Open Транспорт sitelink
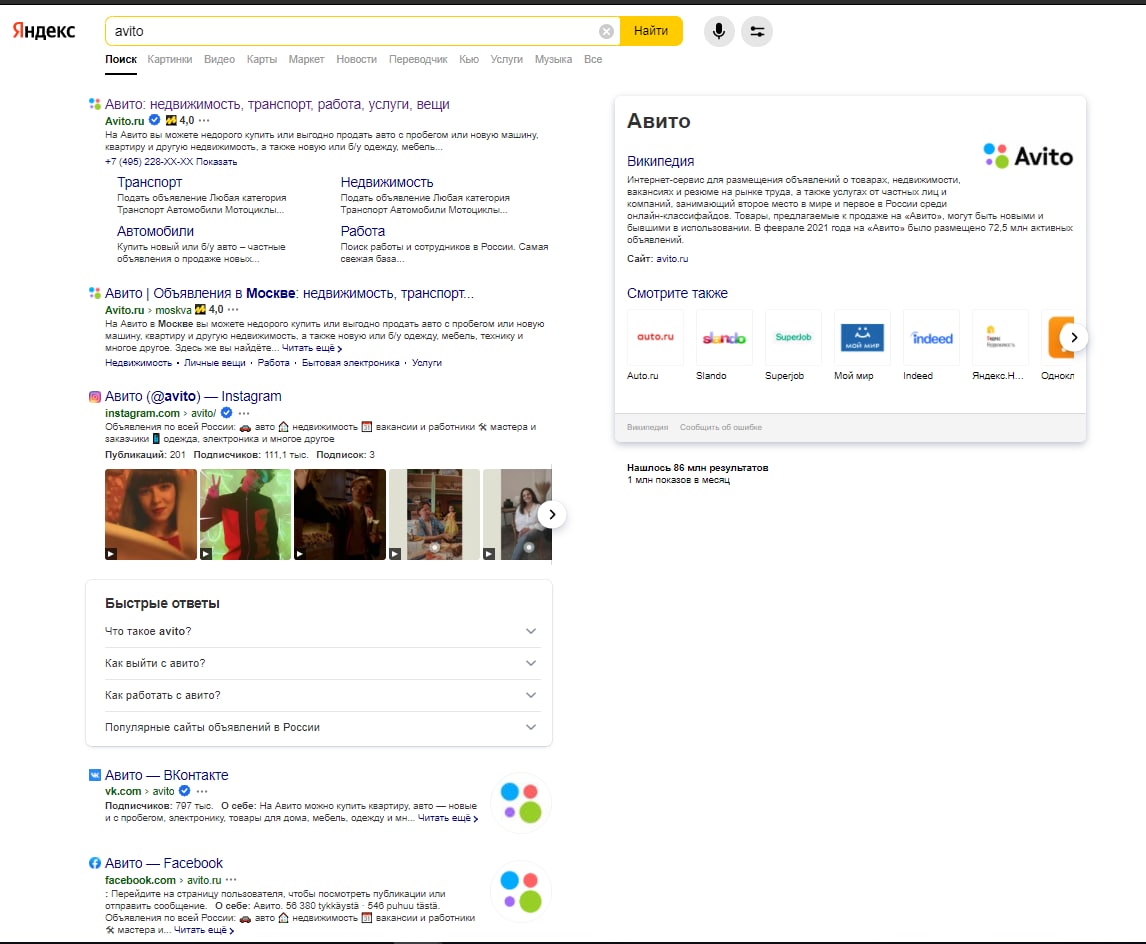The width and height of the screenshot is (1146, 944). [x=150, y=182]
